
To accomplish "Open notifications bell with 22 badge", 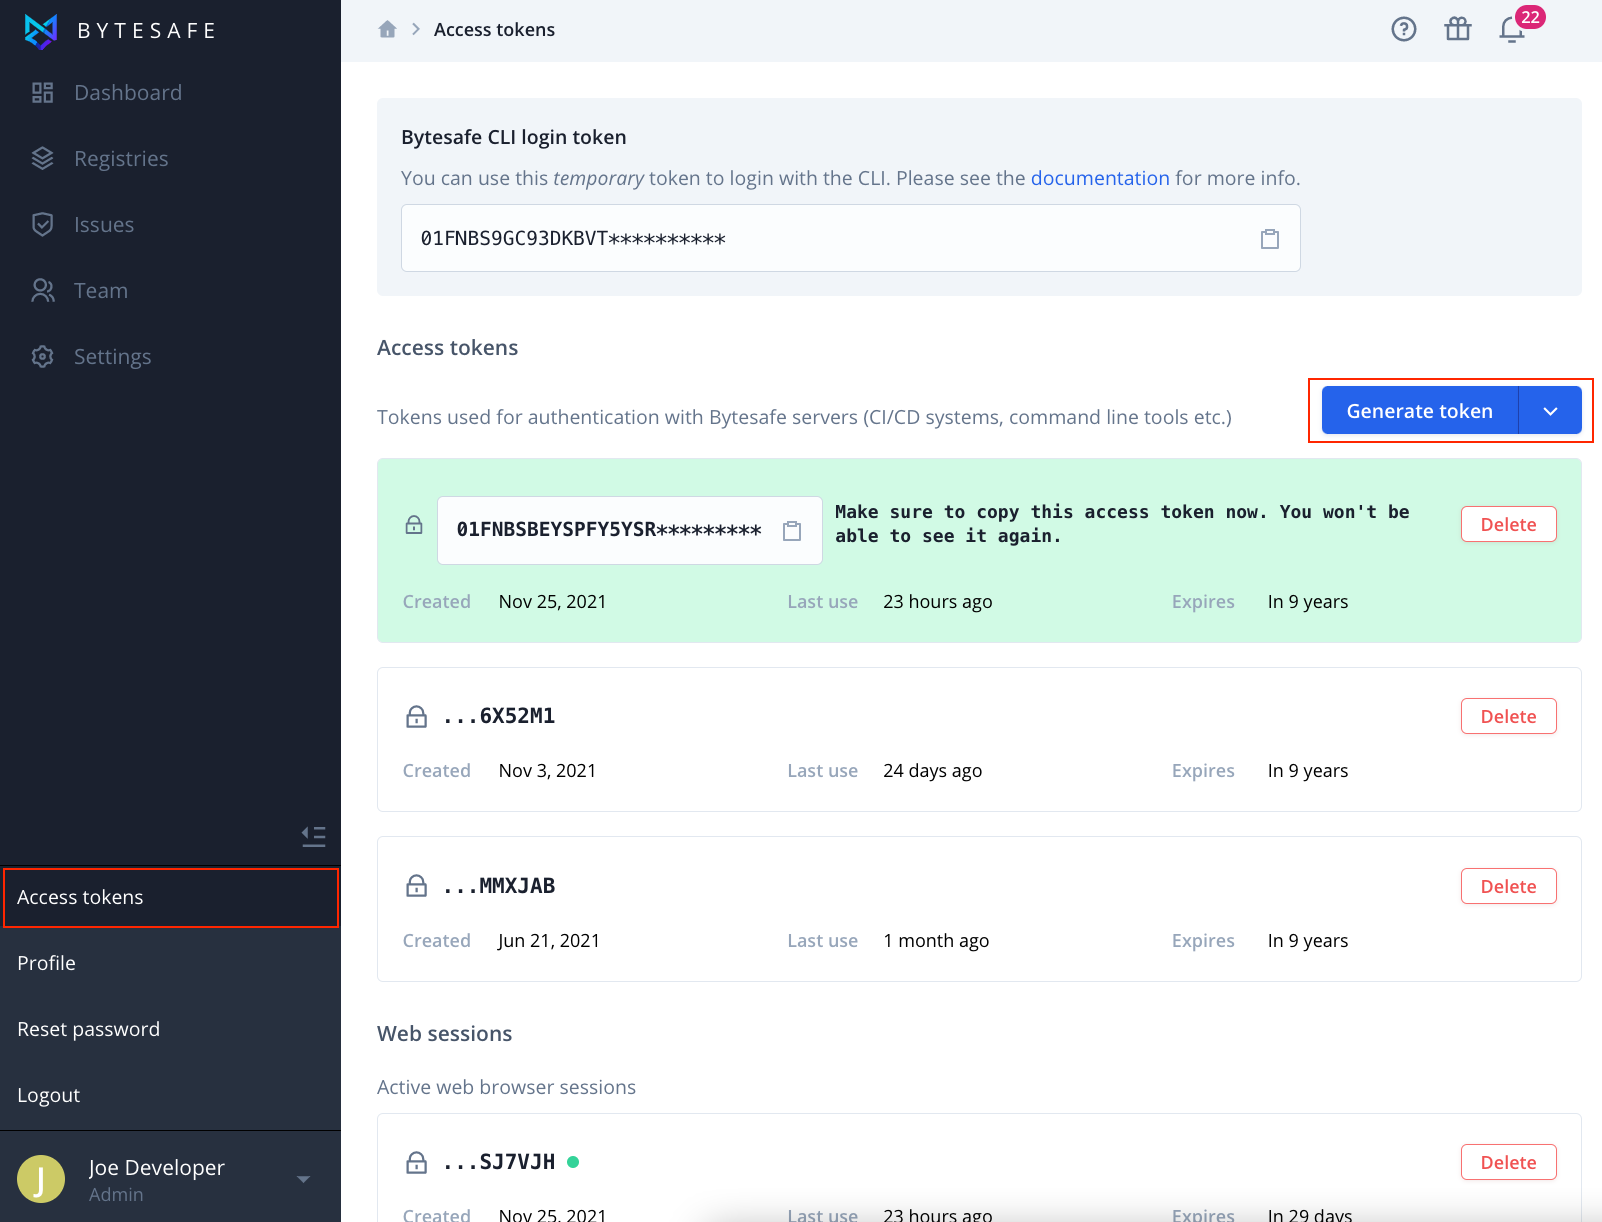I will pos(1513,29).
